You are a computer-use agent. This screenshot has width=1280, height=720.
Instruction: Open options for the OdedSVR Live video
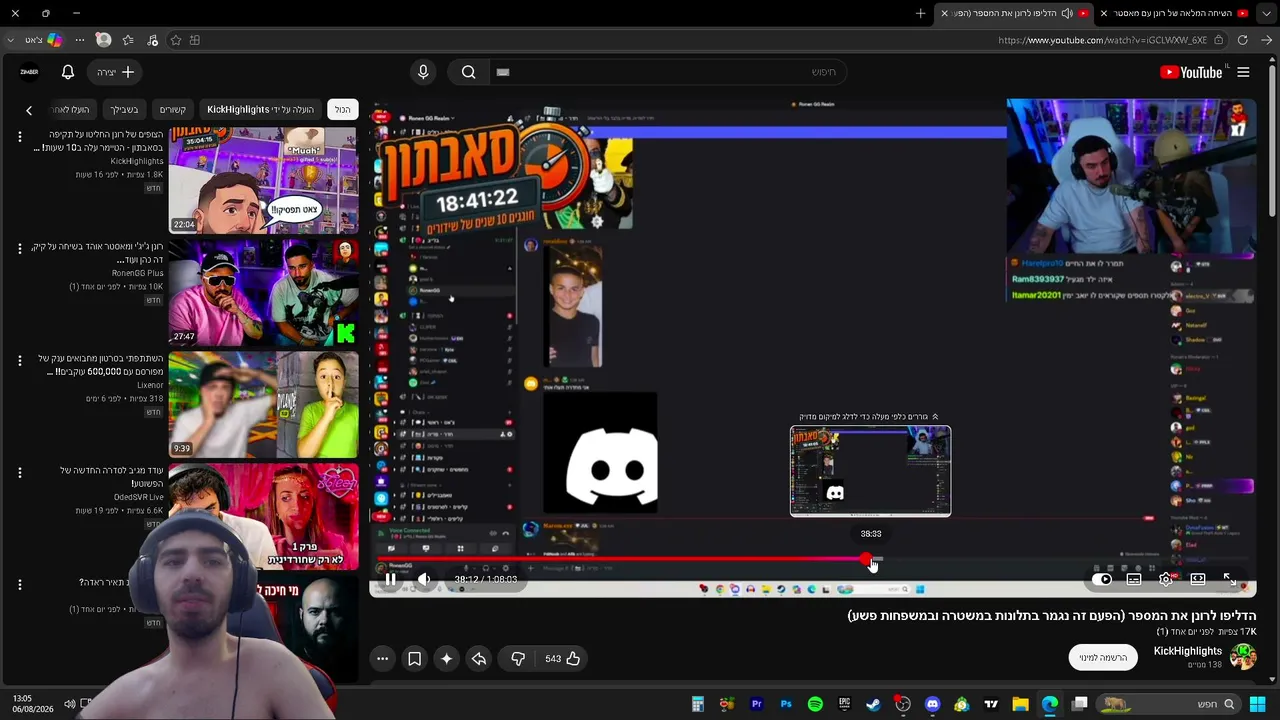point(19,472)
